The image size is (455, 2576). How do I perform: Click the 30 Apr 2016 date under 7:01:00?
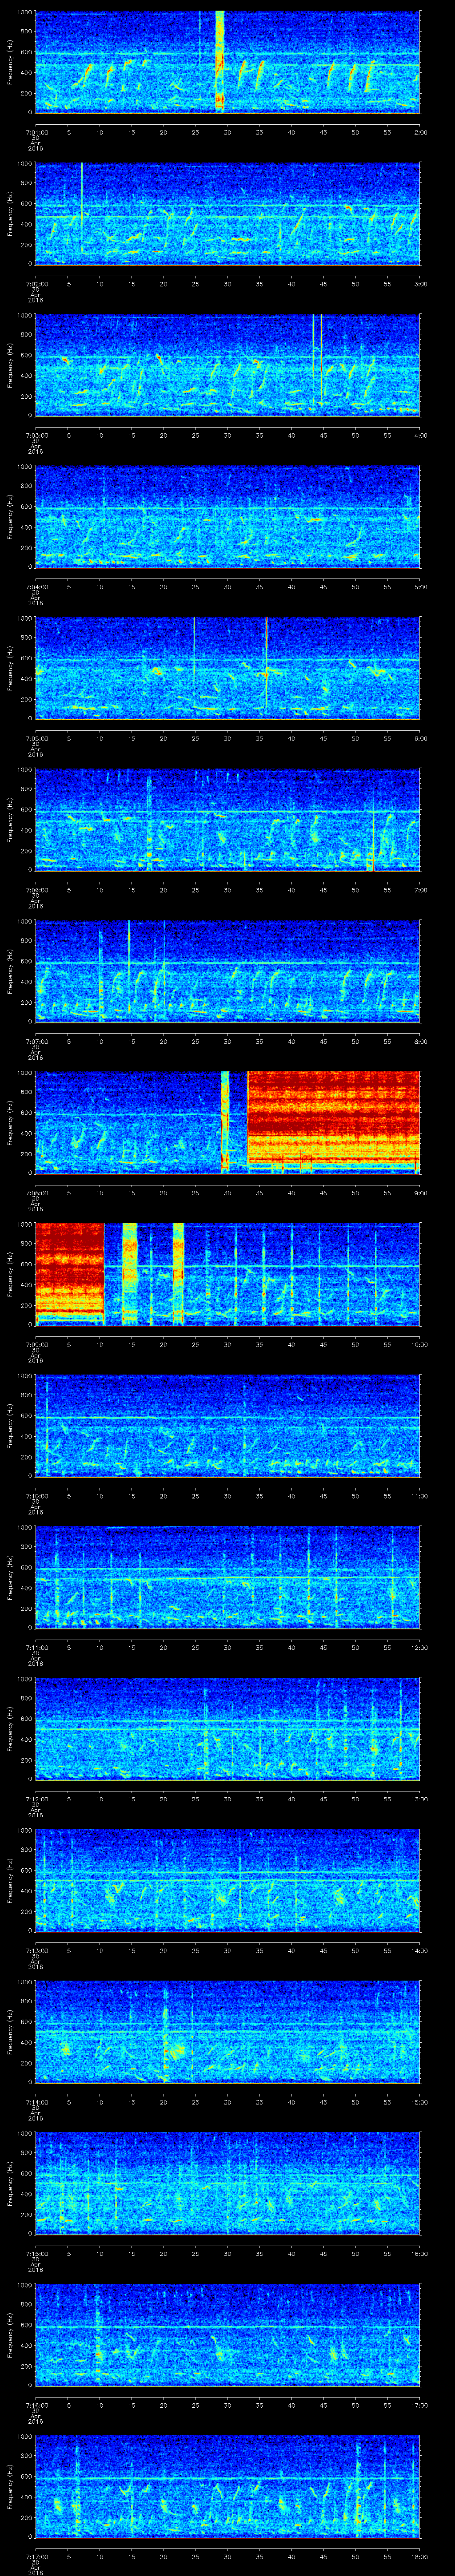coord(36,143)
